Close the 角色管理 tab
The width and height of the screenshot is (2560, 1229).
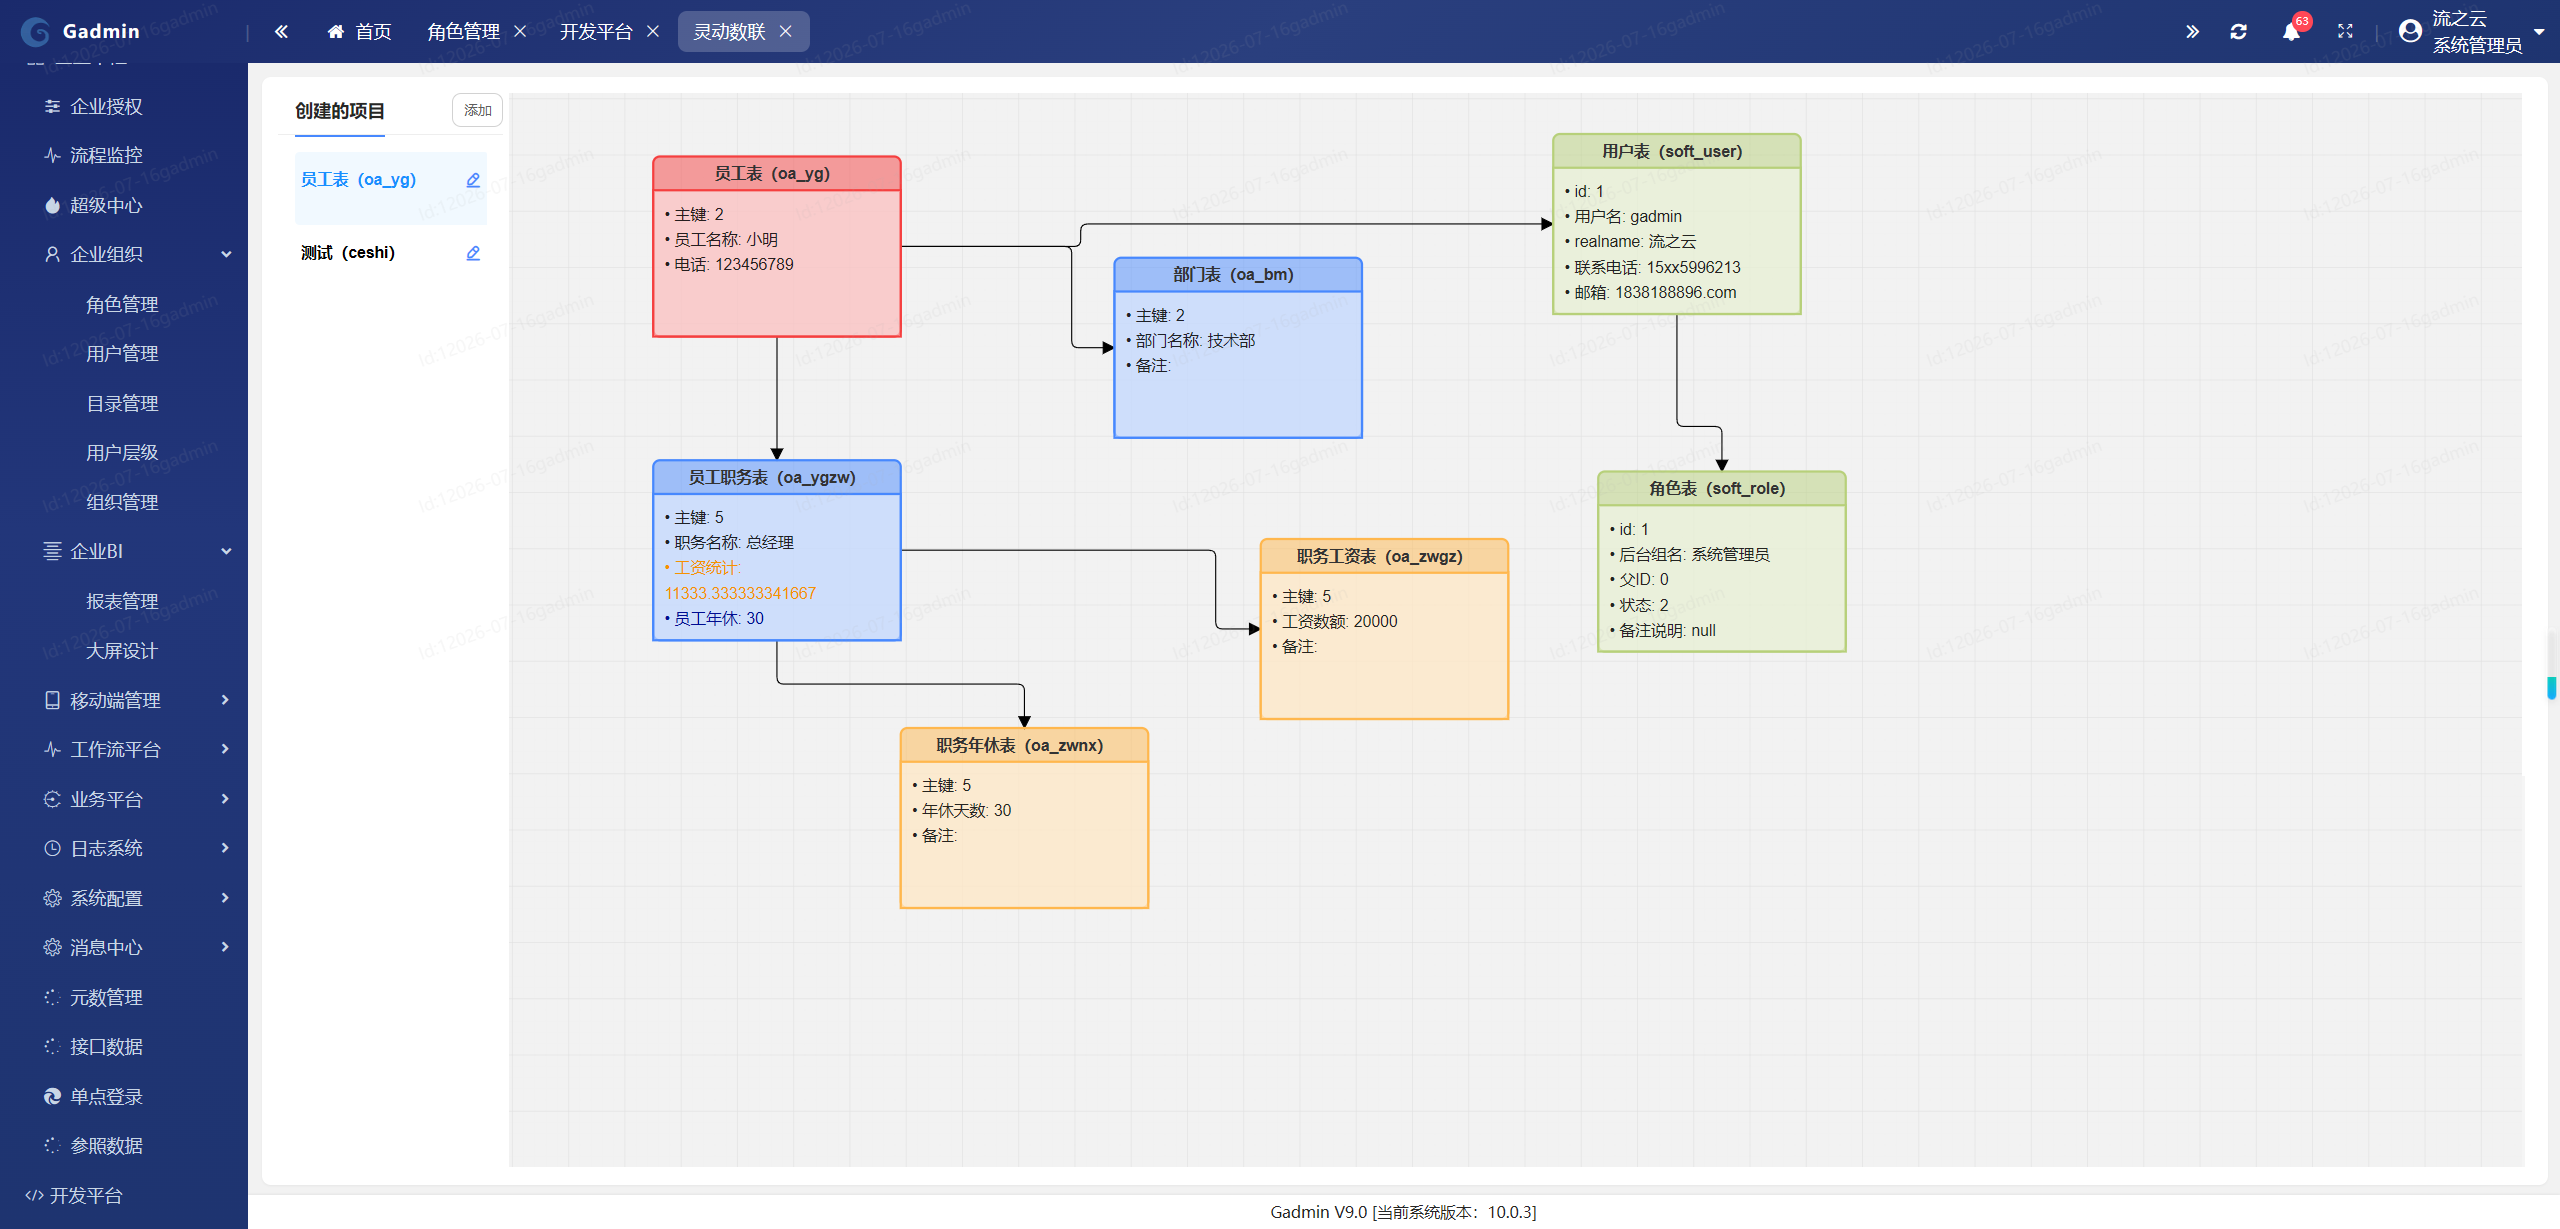click(x=520, y=32)
